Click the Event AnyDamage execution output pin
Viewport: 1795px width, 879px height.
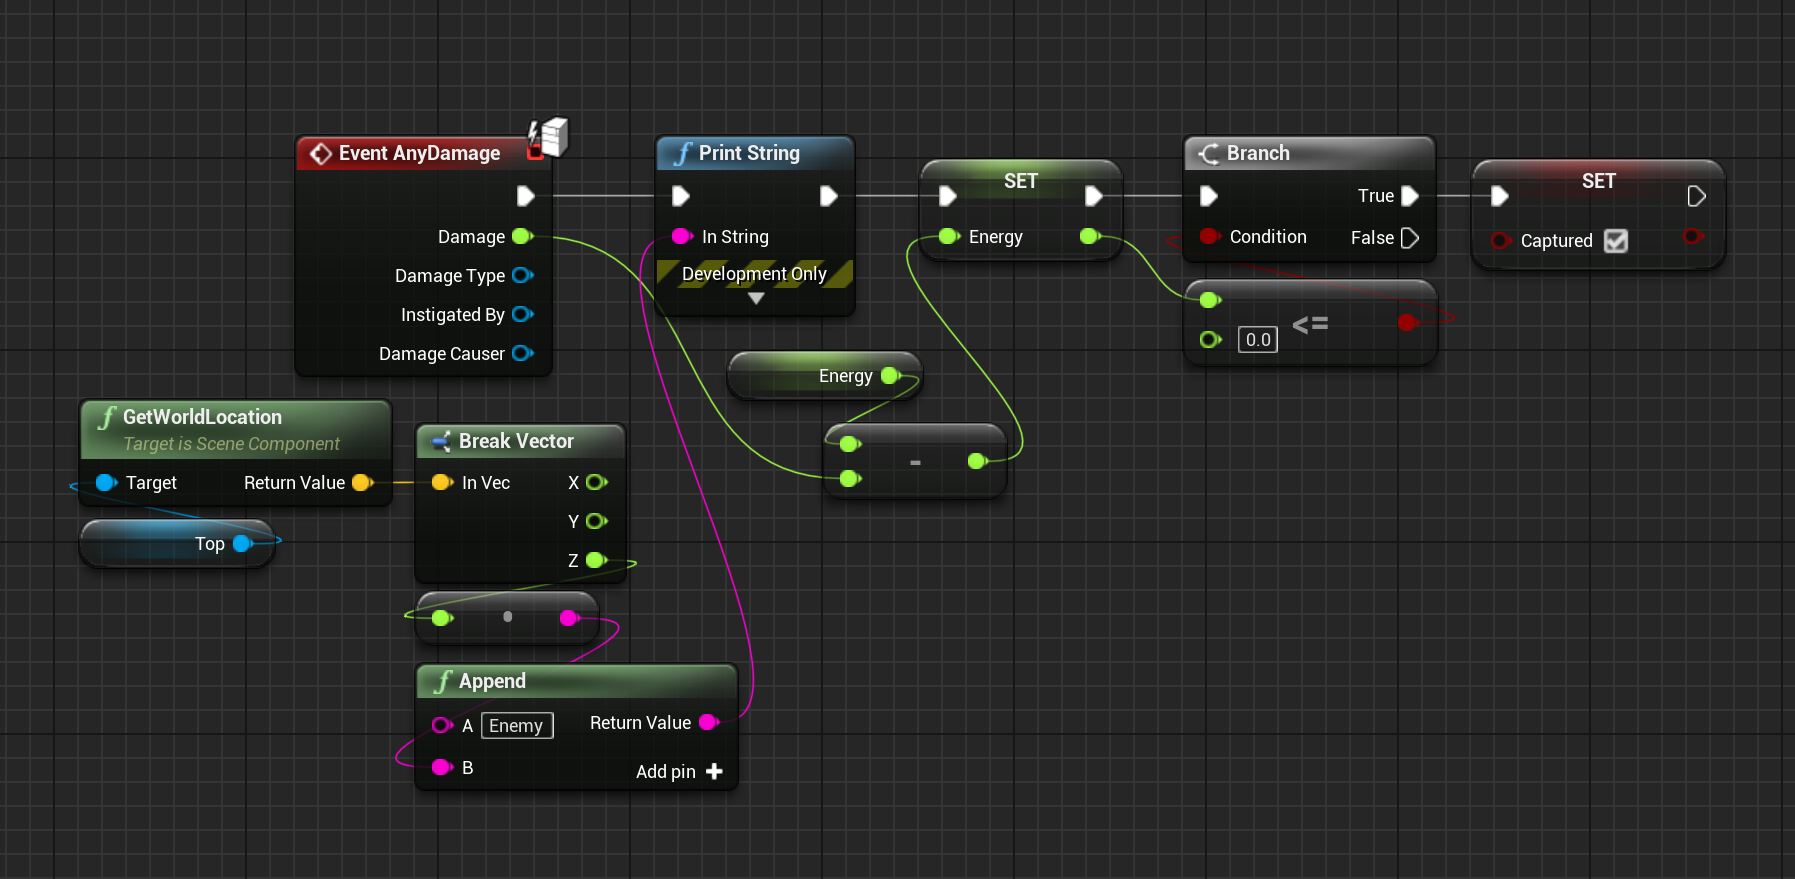coord(525,196)
